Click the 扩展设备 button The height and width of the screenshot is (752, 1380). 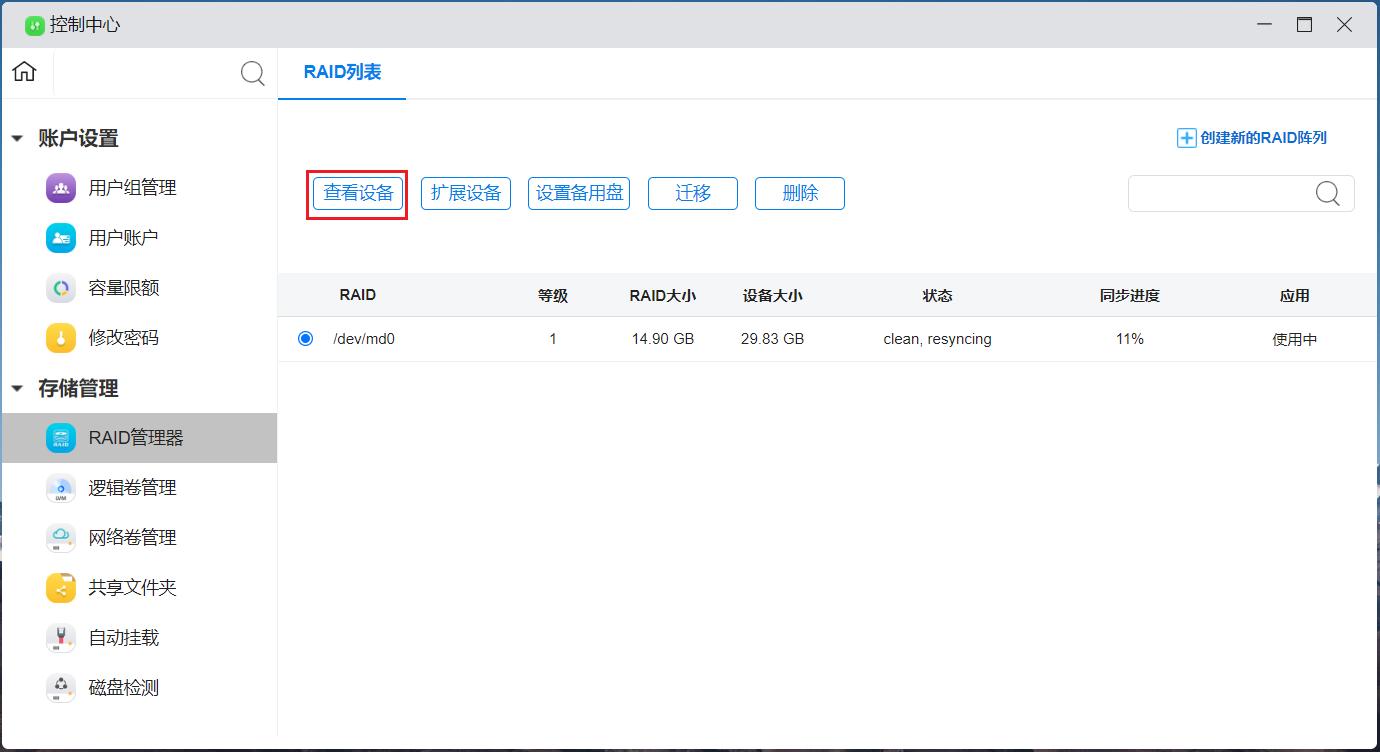(466, 193)
